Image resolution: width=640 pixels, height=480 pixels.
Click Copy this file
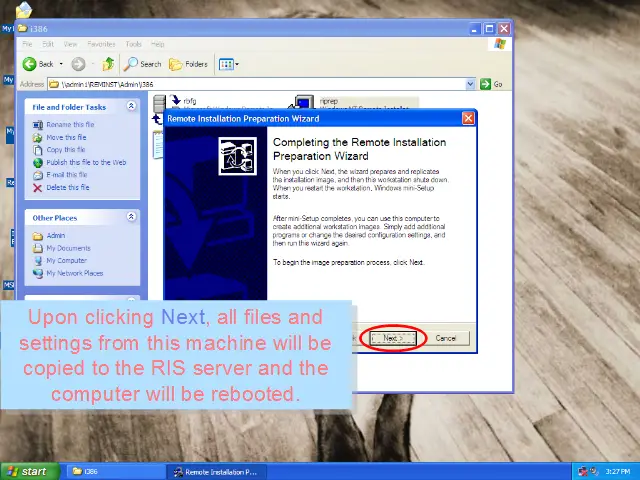click(x=66, y=149)
